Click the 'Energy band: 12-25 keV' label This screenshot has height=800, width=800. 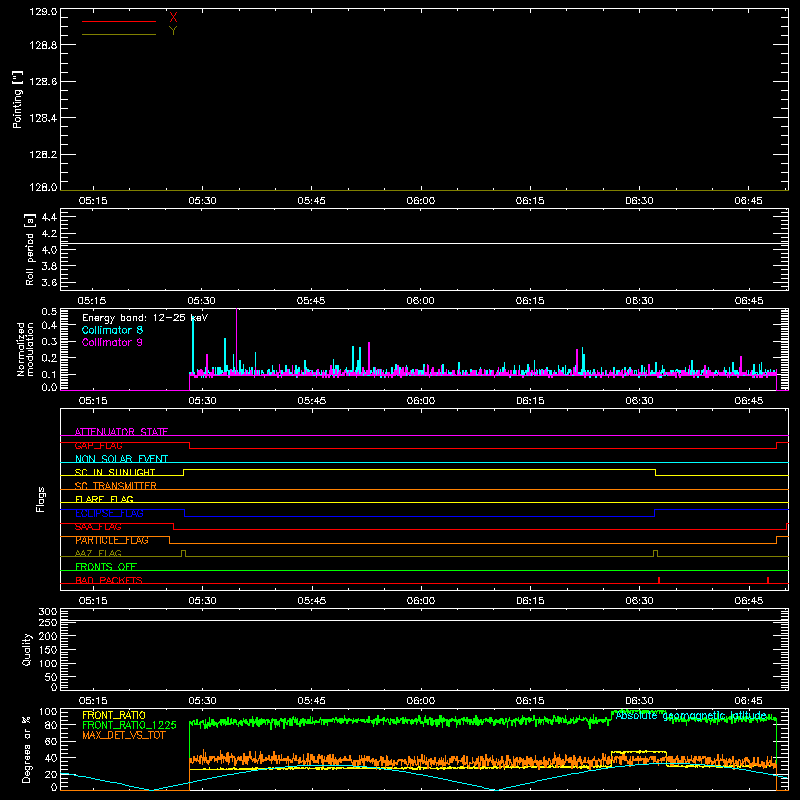pos(145,318)
